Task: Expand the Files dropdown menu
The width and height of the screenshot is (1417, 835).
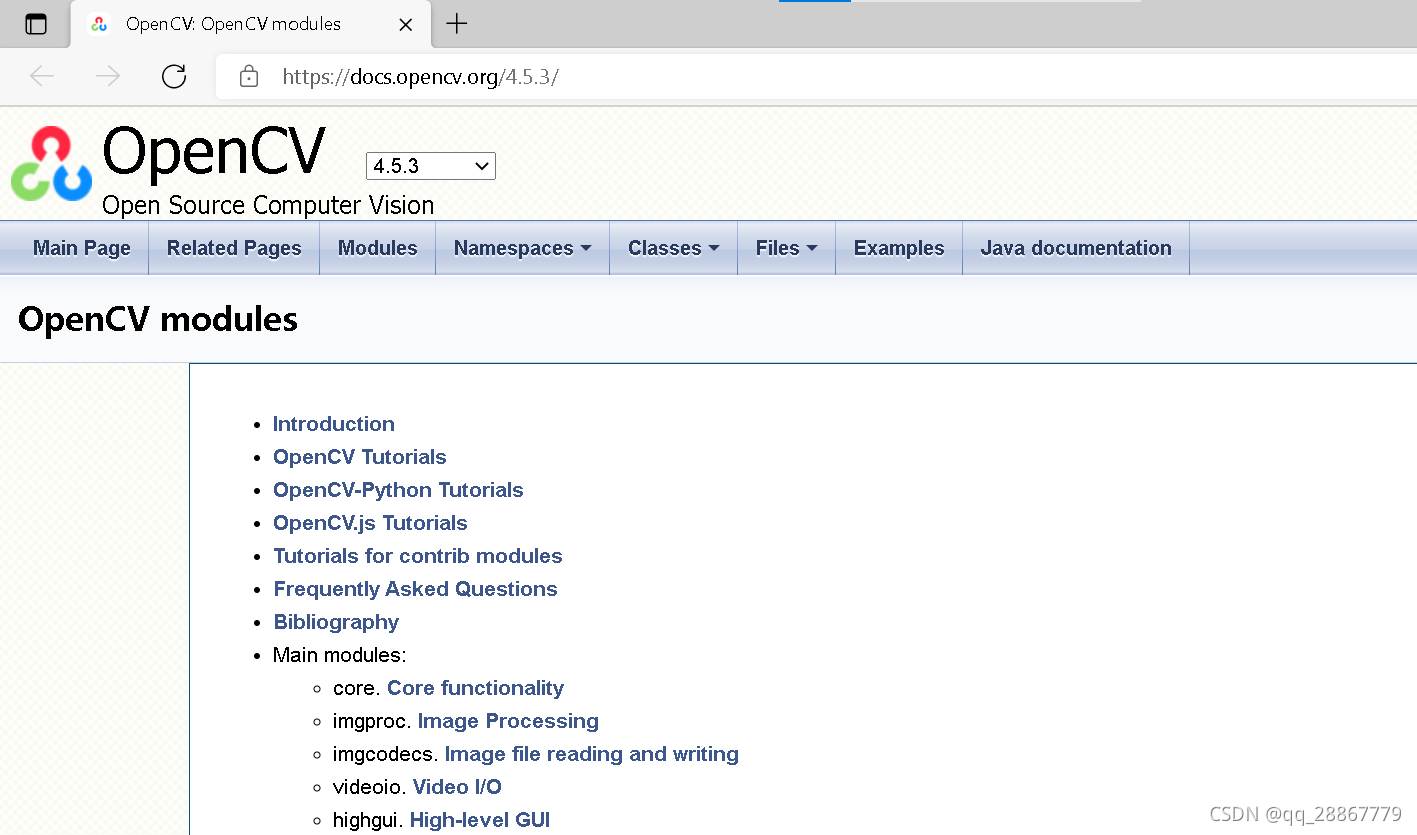Action: click(x=787, y=248)
